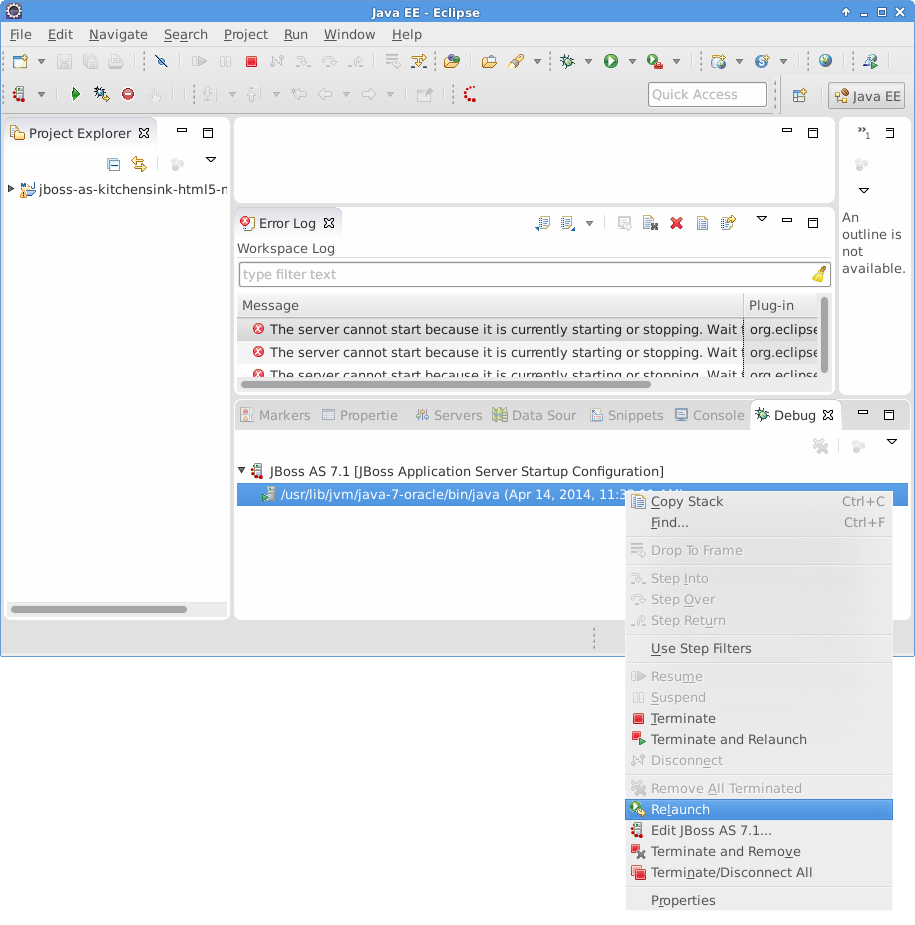
Task: Switch to the Console tab
Action: coord(710,415)
